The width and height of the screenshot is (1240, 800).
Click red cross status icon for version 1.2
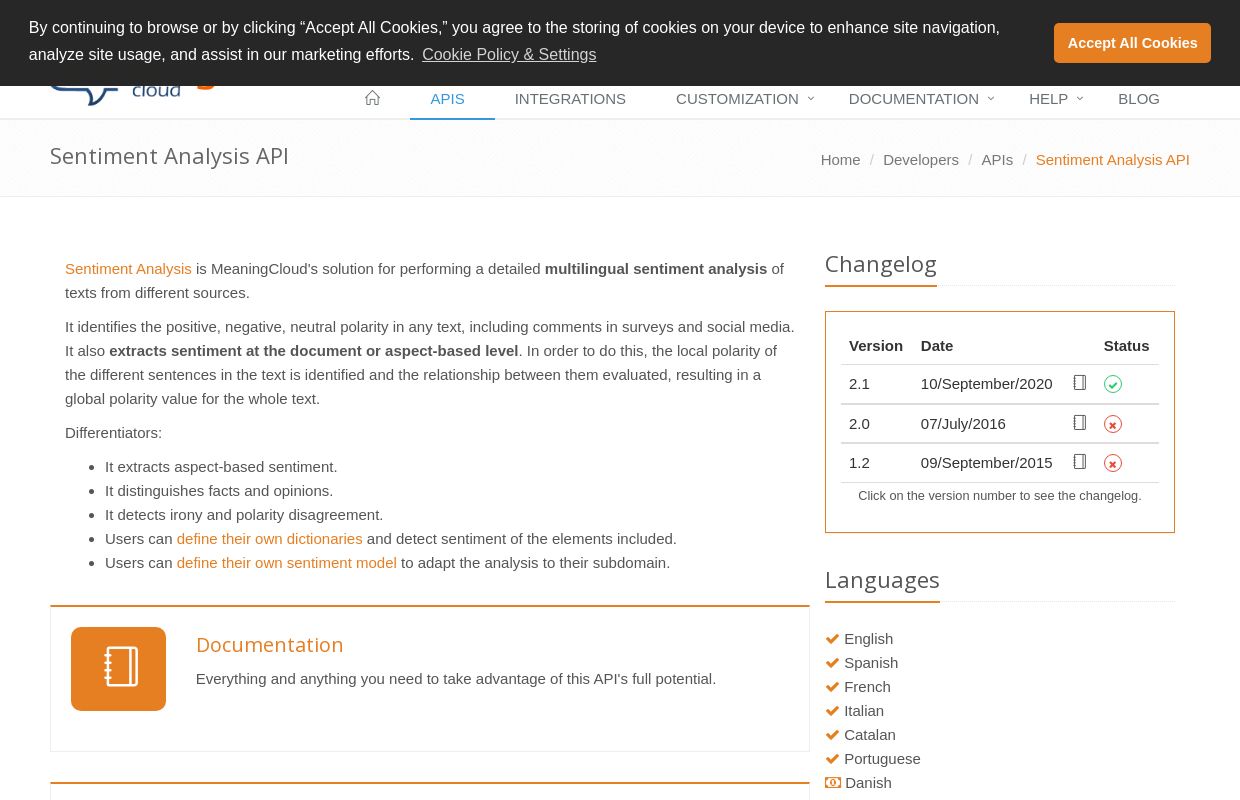[x=1113, y=463]
